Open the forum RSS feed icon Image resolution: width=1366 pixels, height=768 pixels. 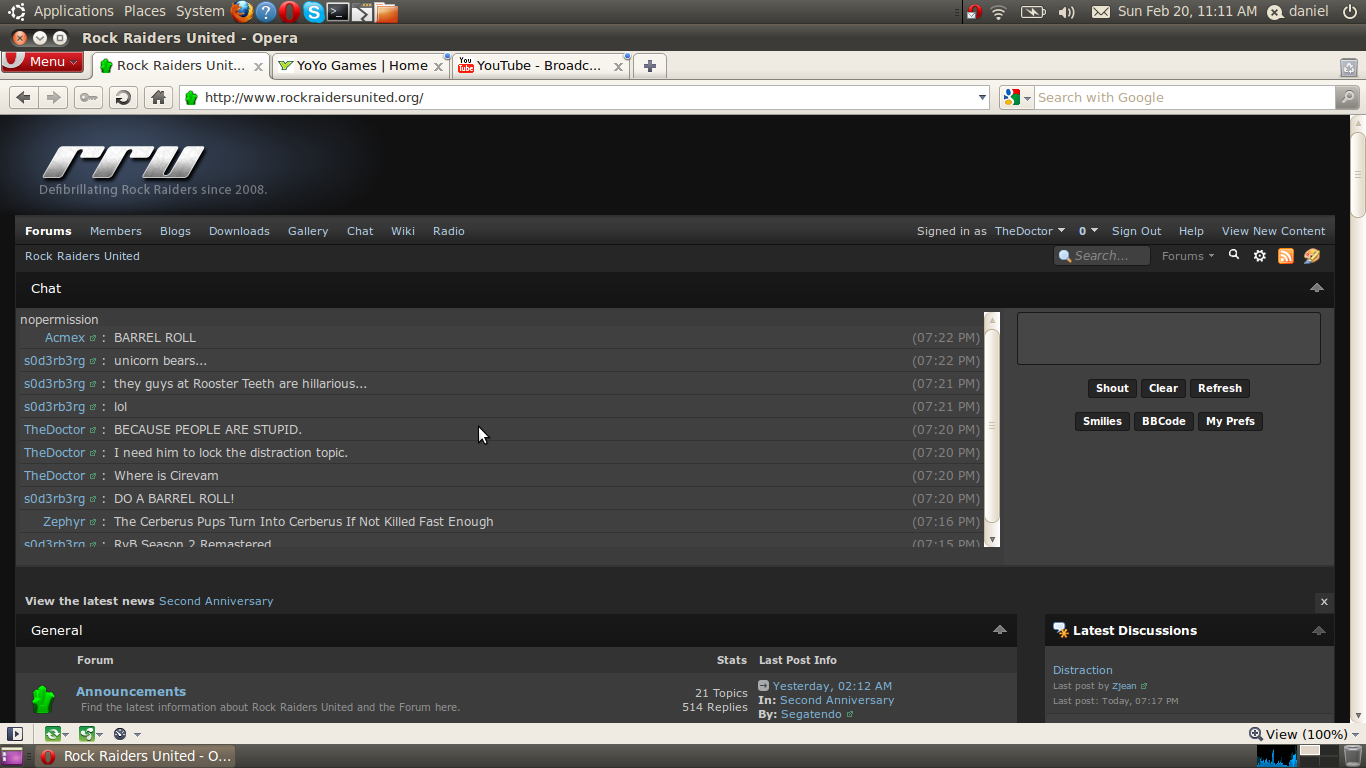click(x=1286, y=256)
